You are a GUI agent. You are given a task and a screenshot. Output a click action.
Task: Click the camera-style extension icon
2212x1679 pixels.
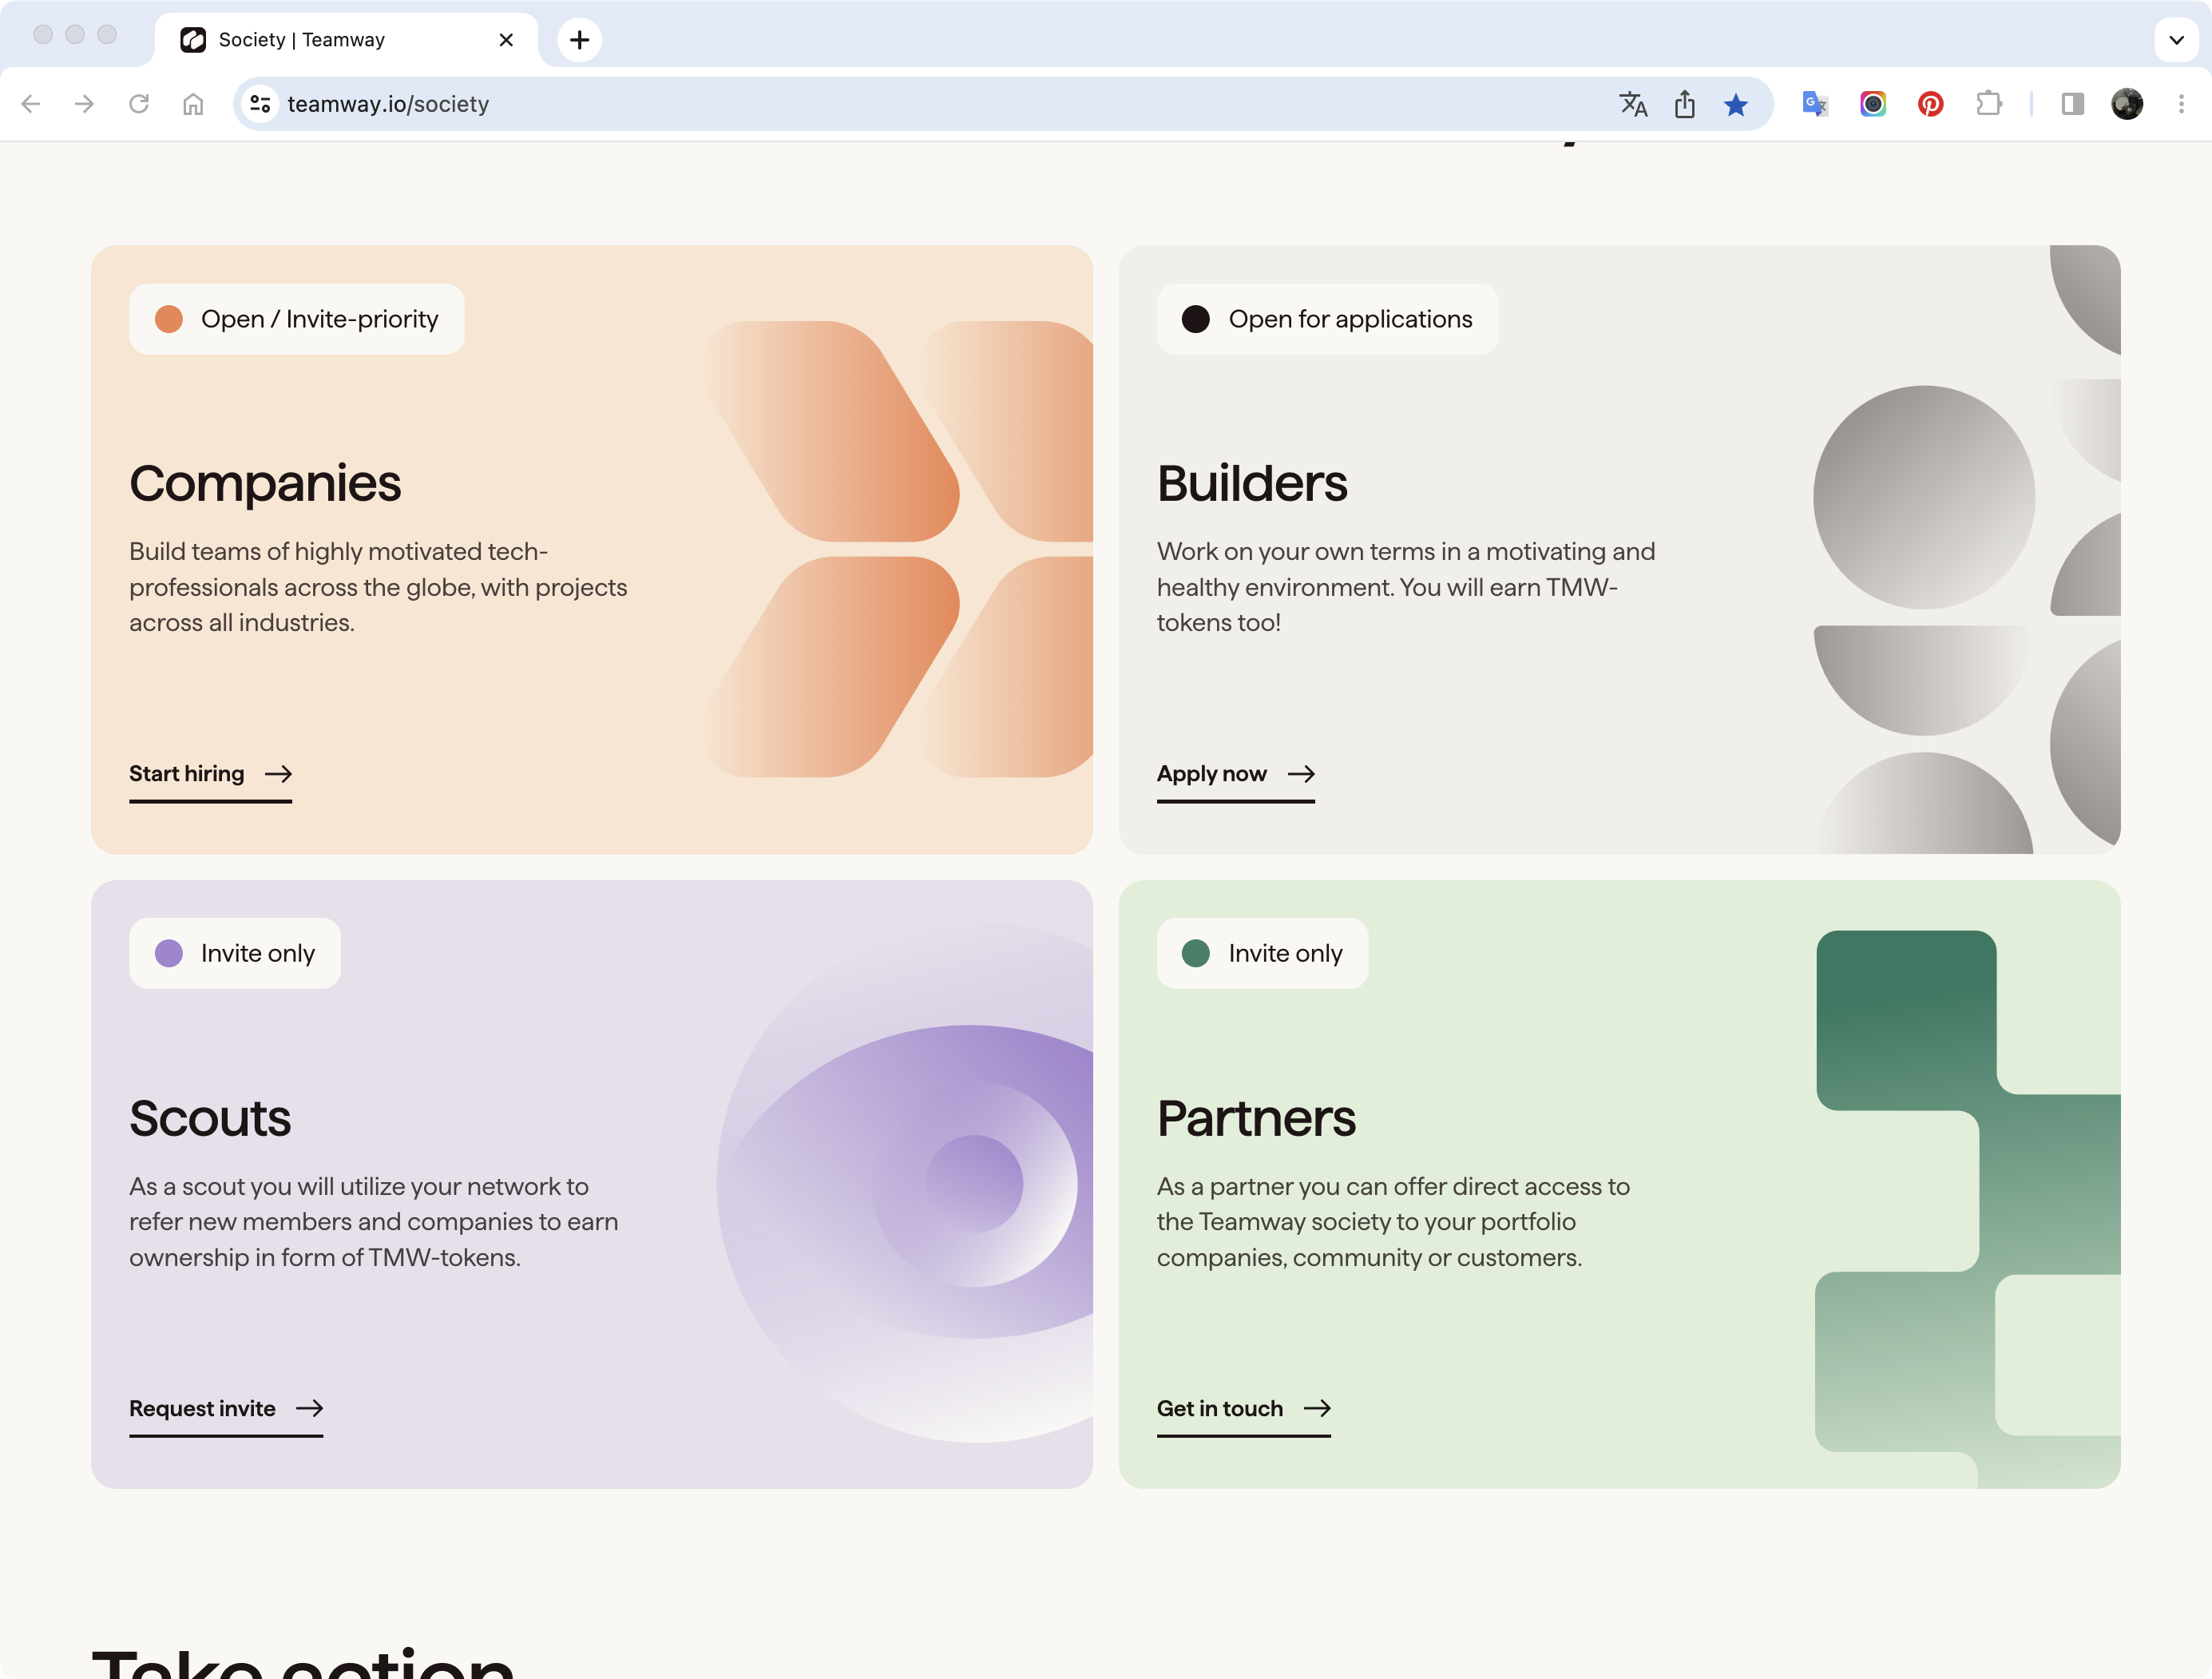click(x=1873, y=104)
